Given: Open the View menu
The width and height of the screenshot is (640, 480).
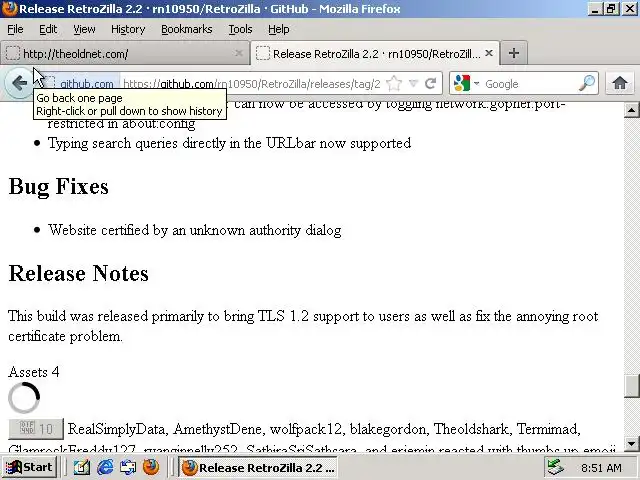Looking at the screenshot, I should pyautogui.click(x=84, y=29).
